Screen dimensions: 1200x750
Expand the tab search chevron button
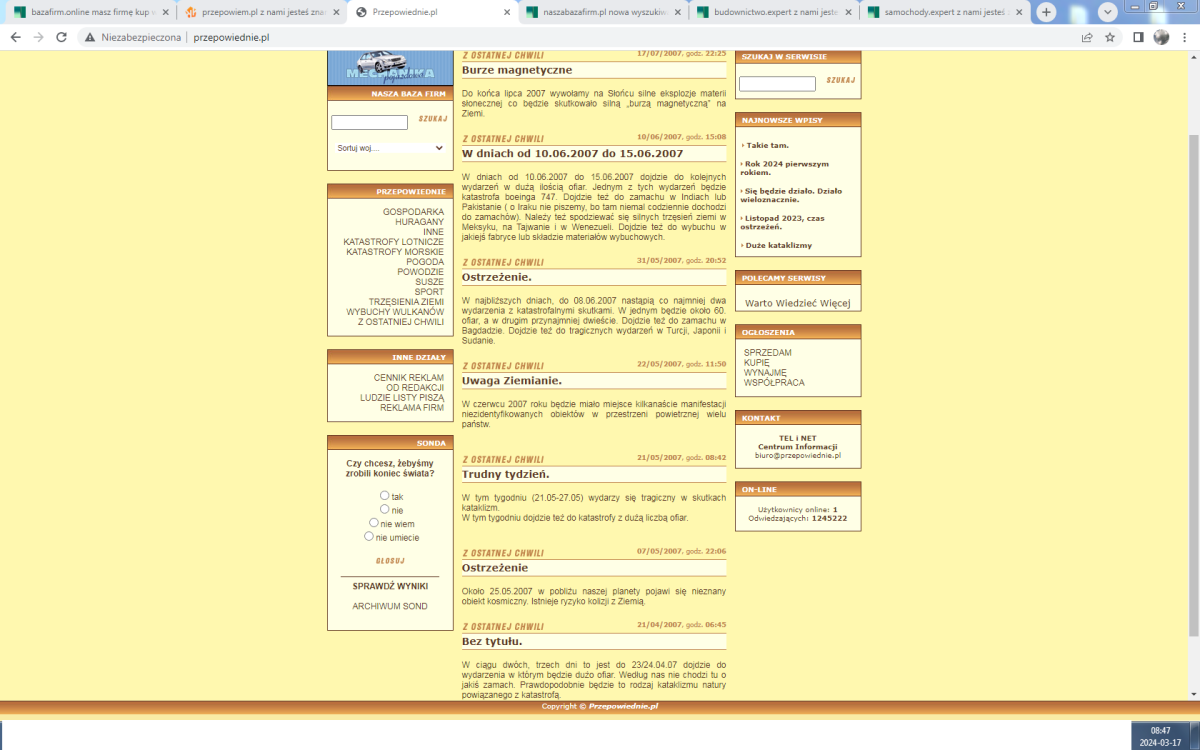point(1107,12)
